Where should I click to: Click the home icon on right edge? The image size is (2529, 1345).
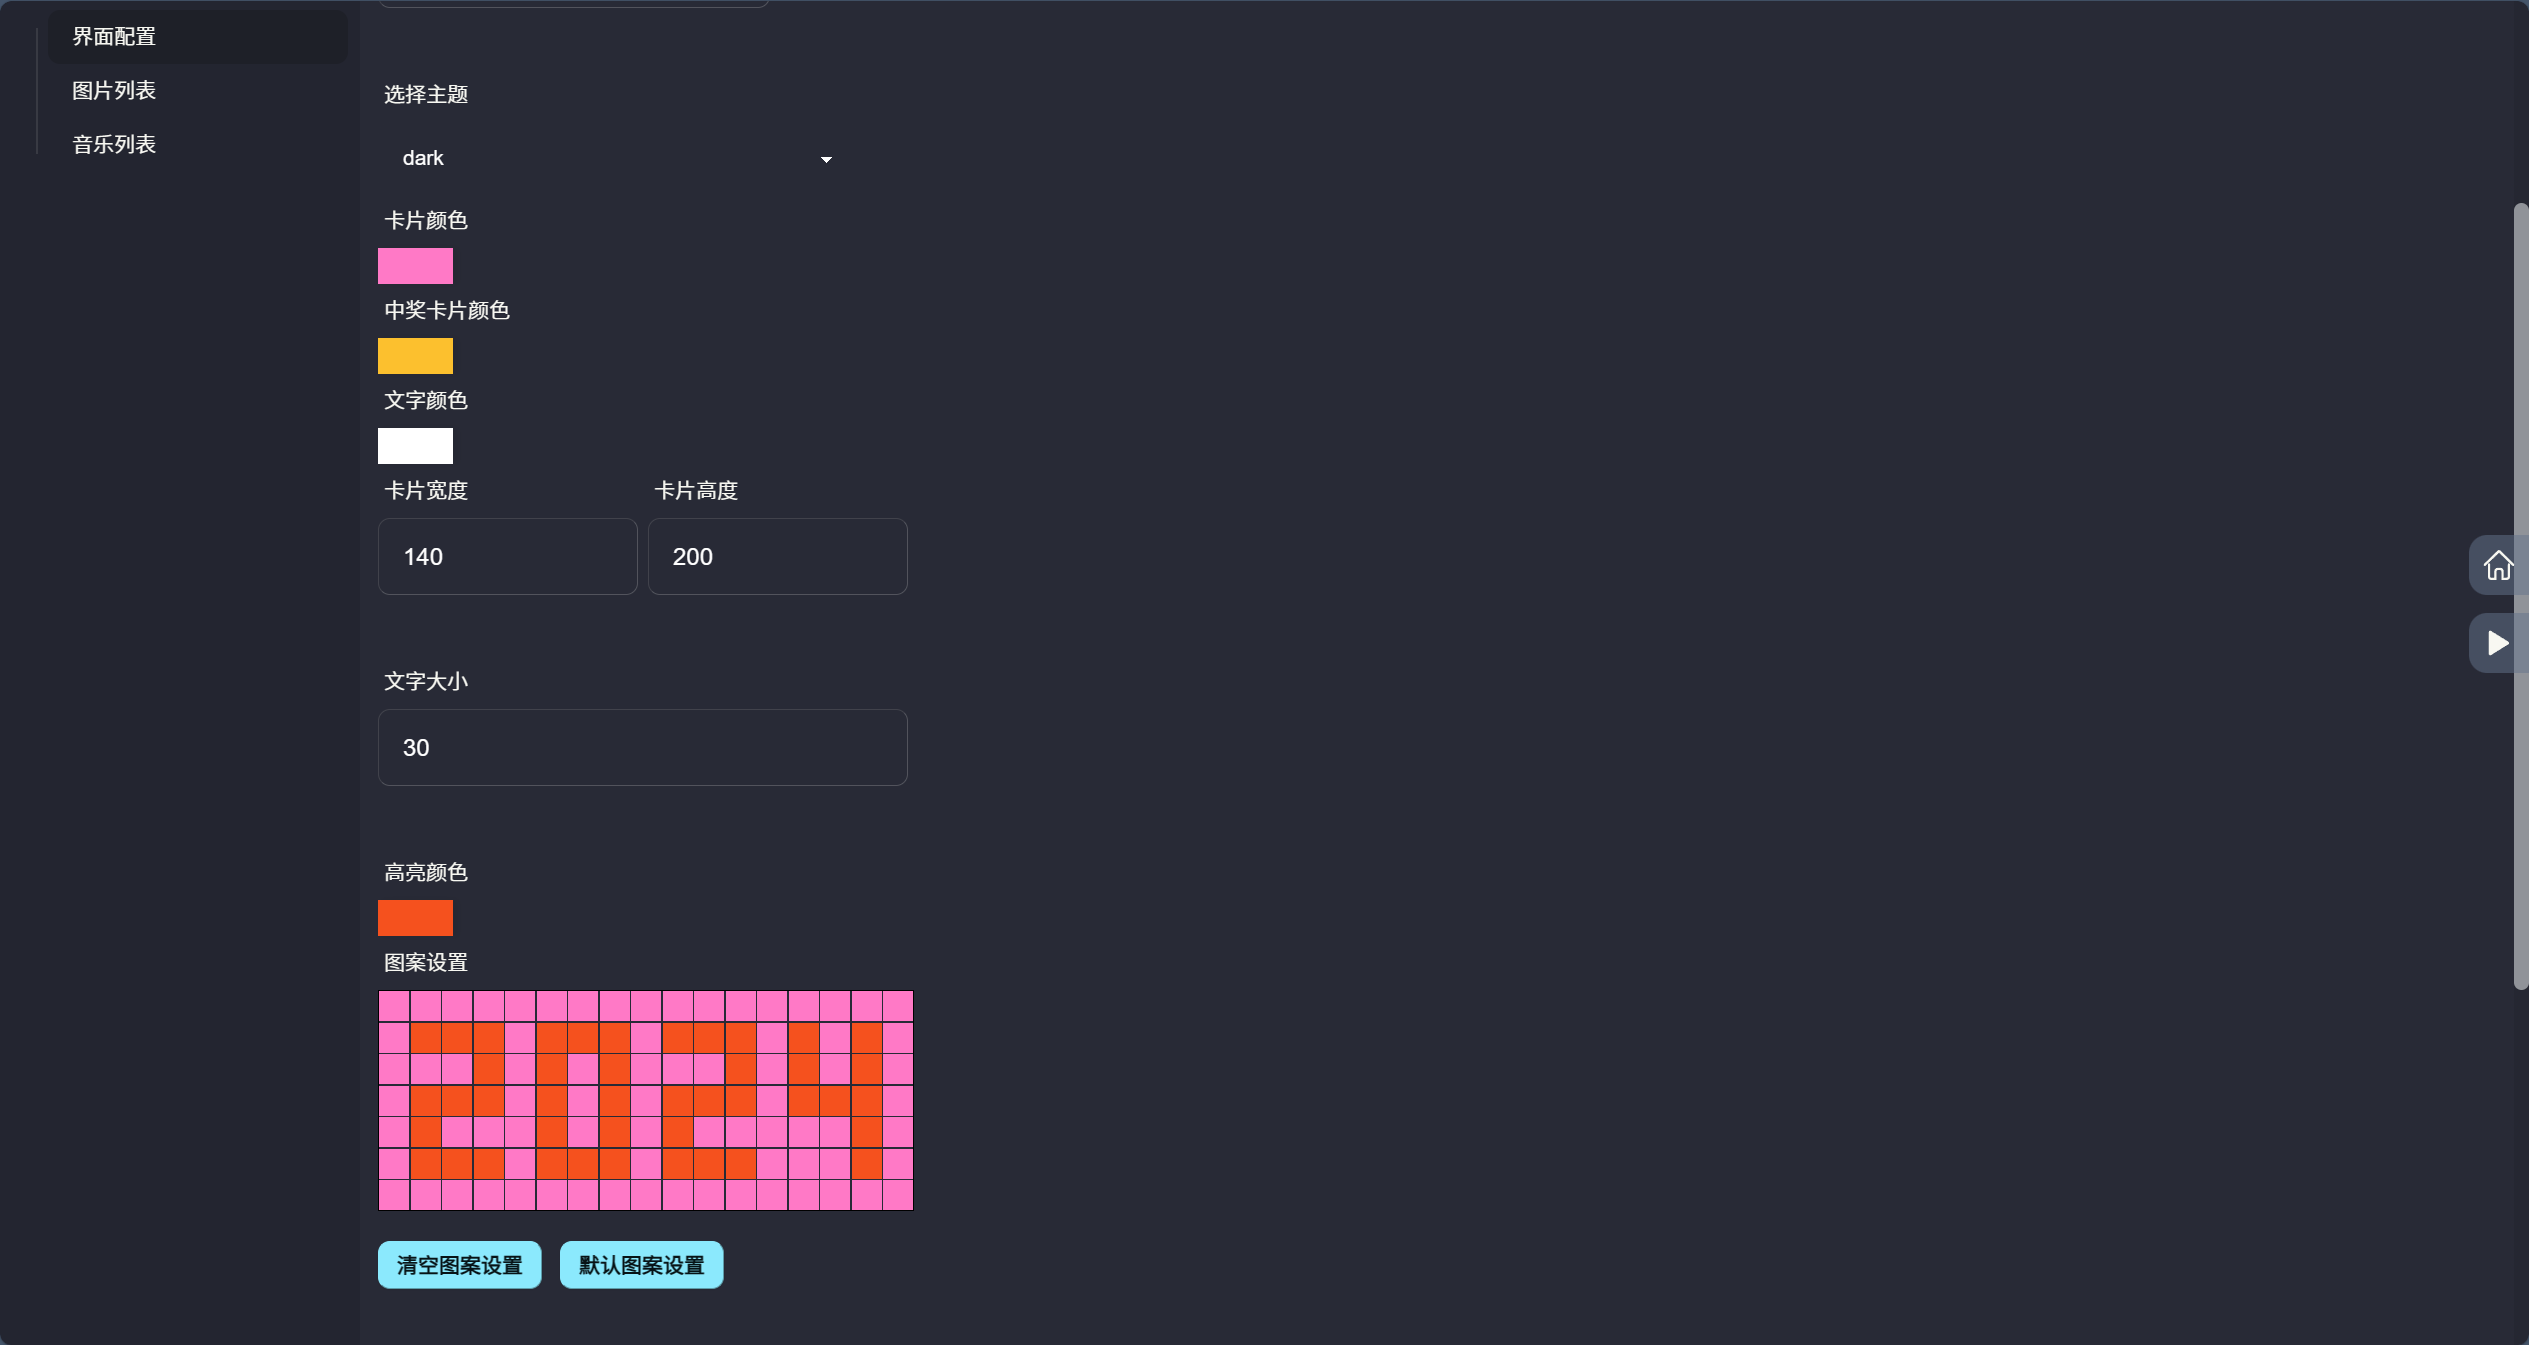coord(2497,566)
